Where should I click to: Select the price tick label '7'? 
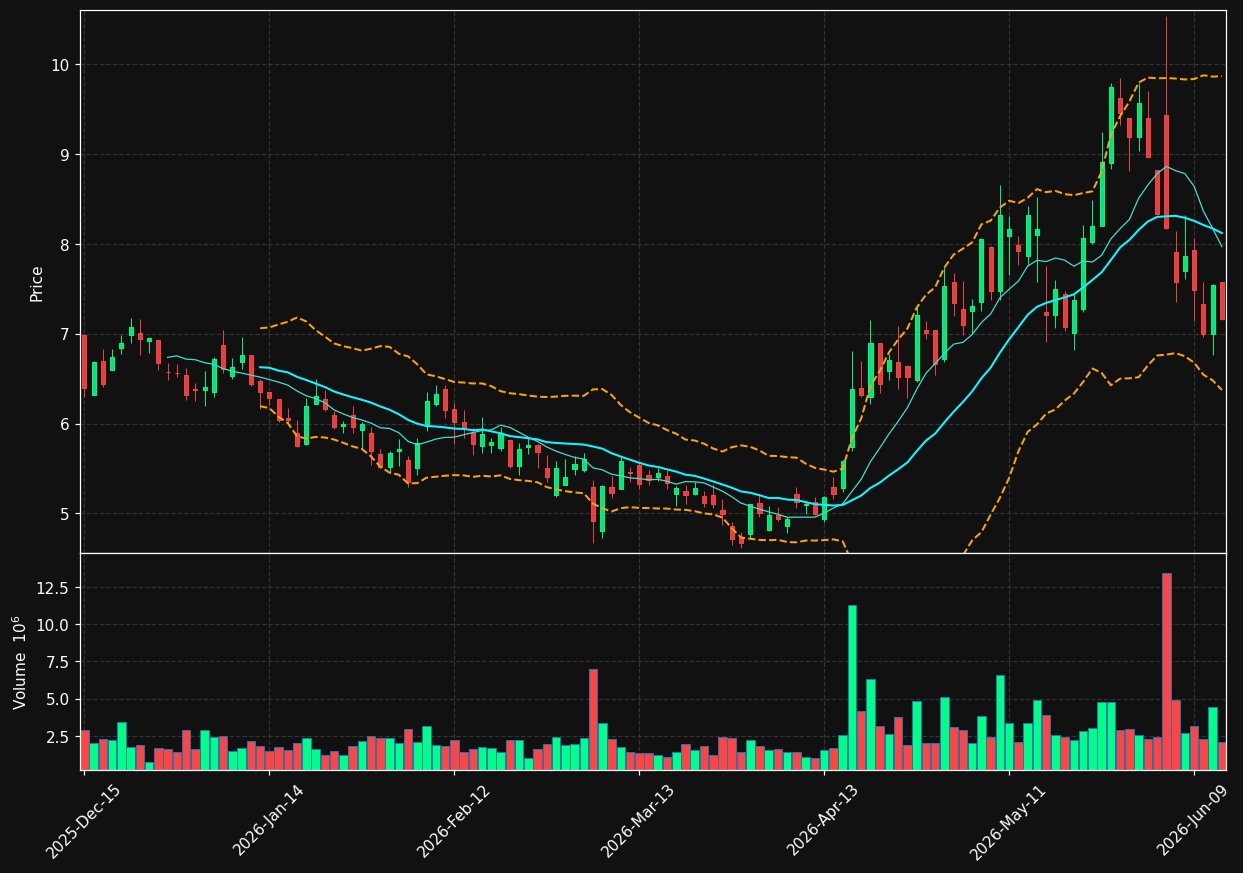coord(67,335)
